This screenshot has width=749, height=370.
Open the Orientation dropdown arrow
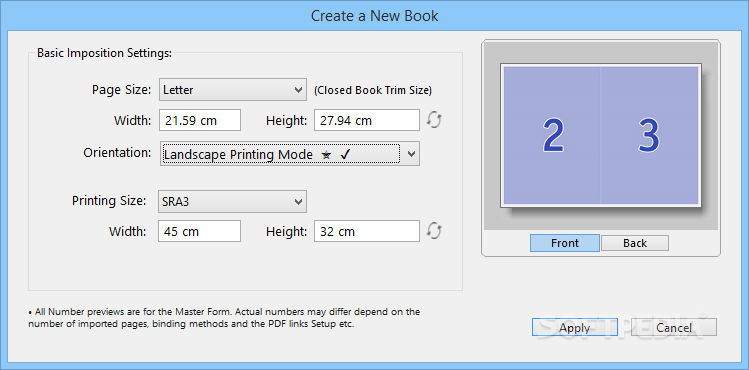(x=411, y=154)
